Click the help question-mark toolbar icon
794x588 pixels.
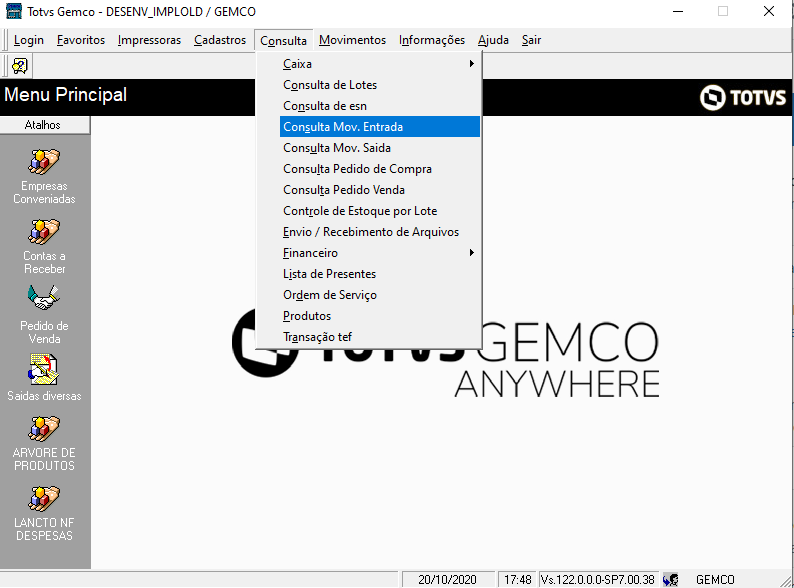tap(20, 66)
